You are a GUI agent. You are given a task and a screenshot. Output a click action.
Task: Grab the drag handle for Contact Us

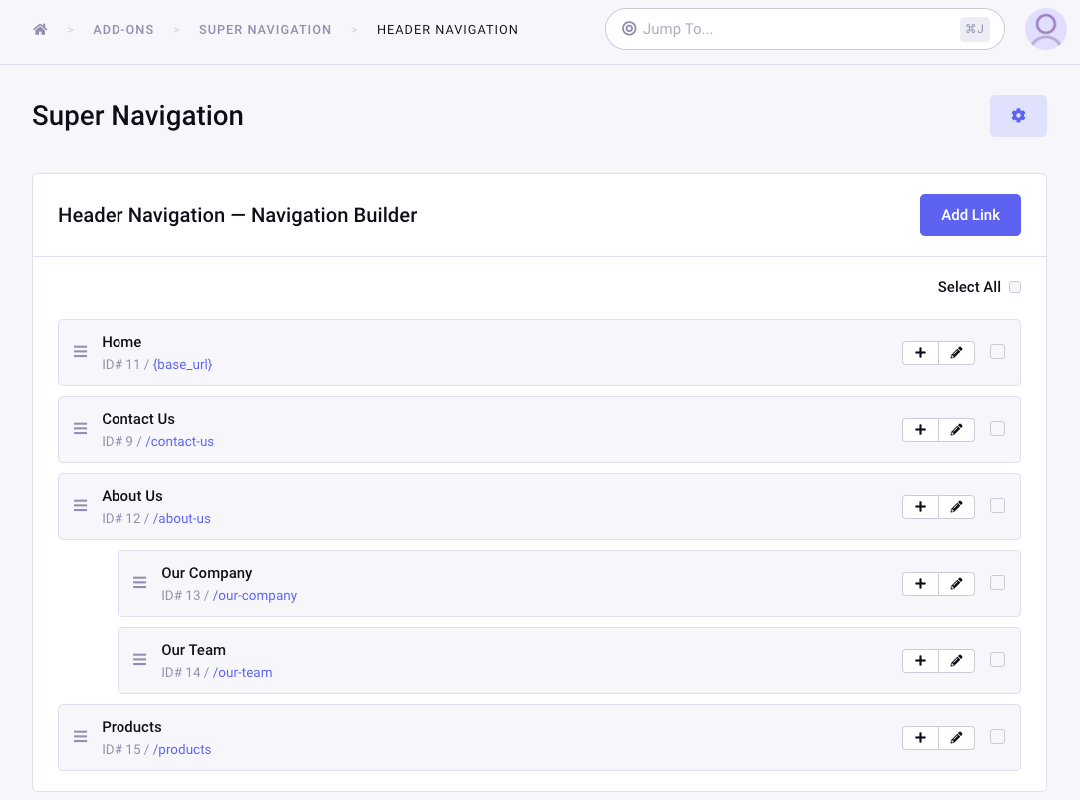[x=81, y=429]
